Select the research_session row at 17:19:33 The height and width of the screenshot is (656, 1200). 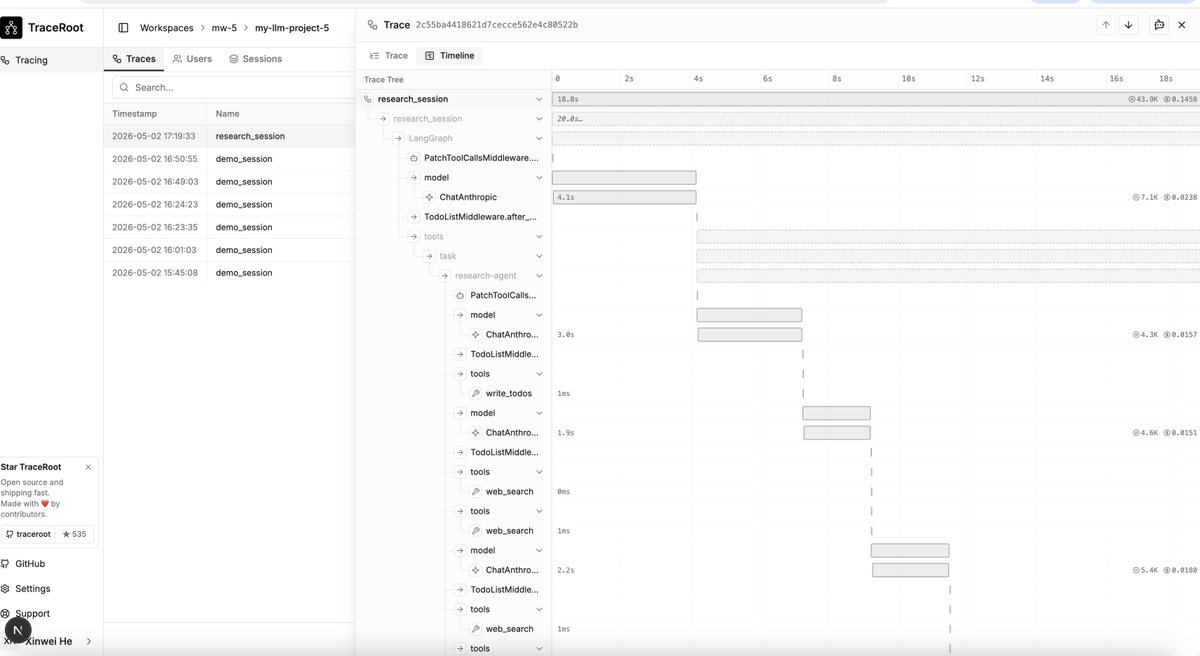coord(229,136)
